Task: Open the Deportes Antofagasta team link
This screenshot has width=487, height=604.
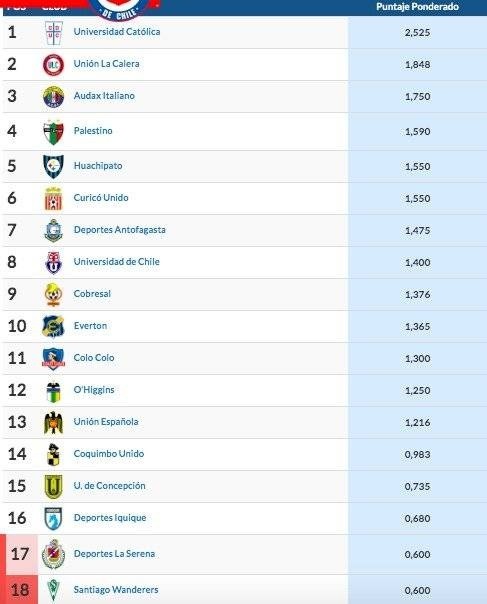Action: click(119, 230)
